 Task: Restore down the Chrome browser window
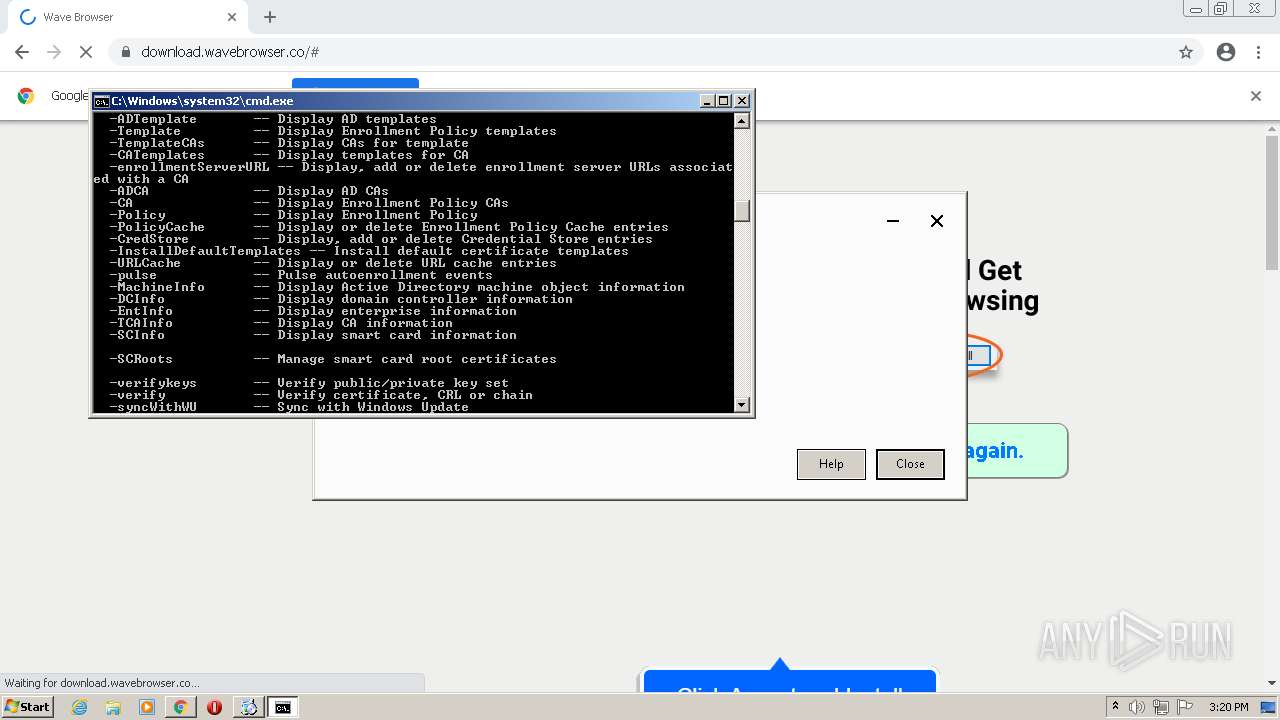(1221, 9)
